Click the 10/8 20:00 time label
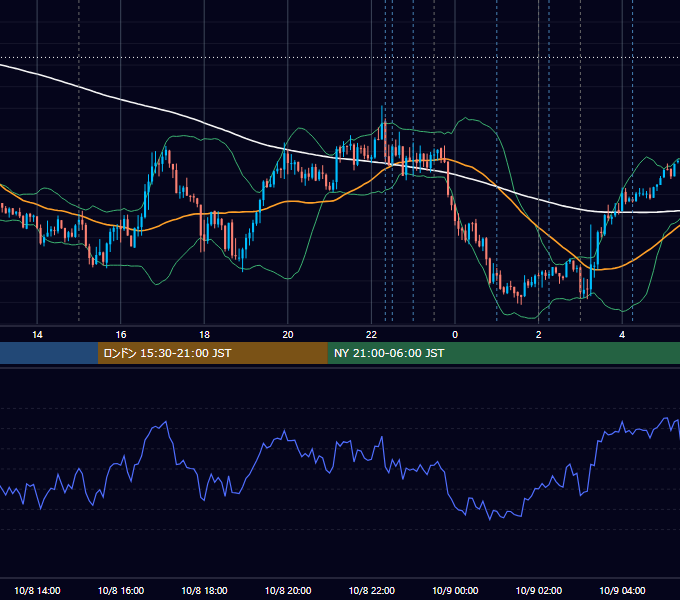The width and height of the screenshot is (680, 600). (x=288, y=590)
